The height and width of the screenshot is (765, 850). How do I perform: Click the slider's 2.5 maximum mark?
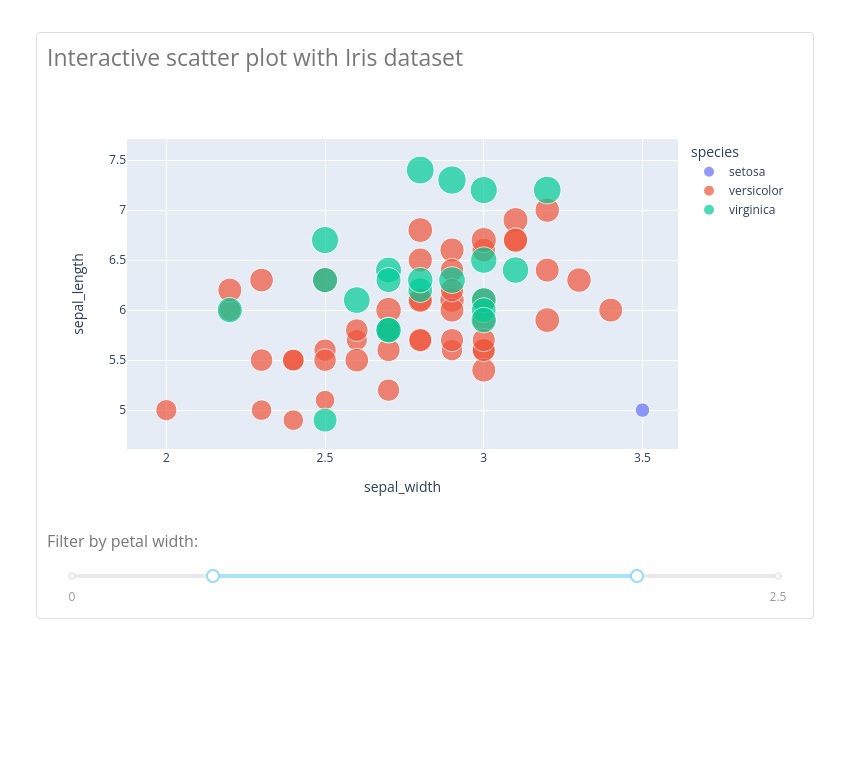778,596
